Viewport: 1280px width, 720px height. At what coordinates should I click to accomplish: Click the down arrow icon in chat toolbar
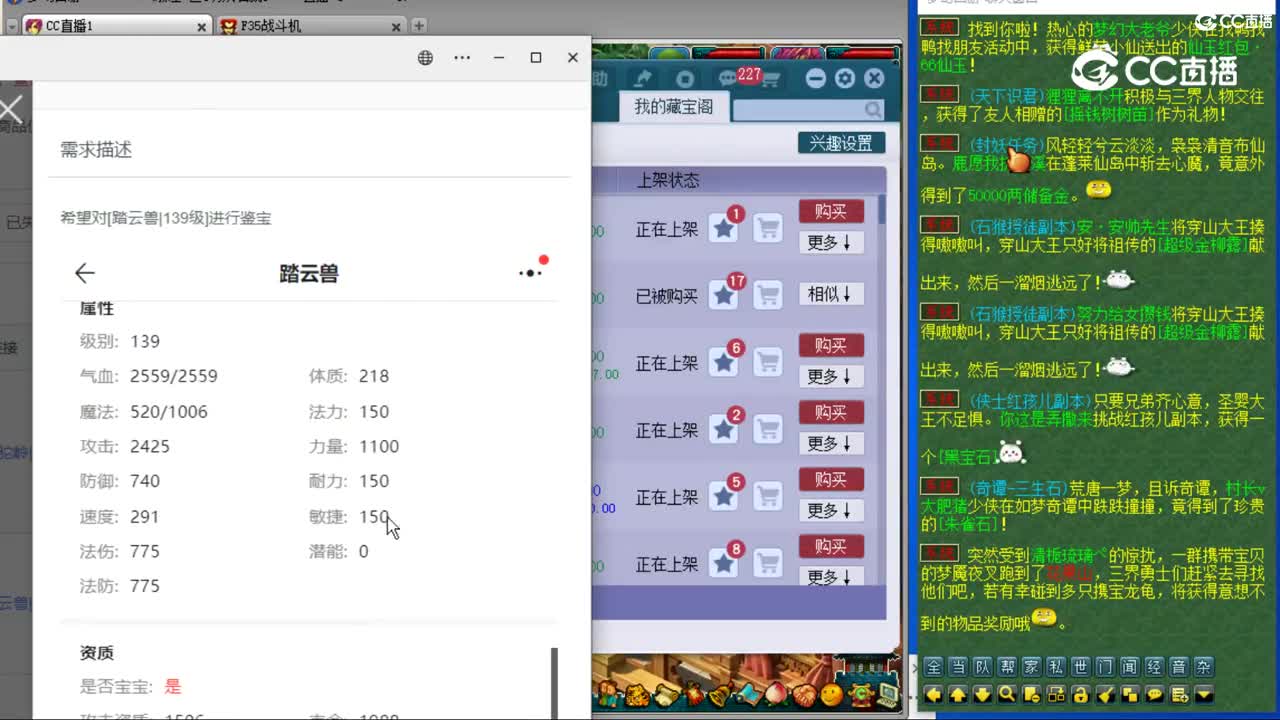click(983, 695)
